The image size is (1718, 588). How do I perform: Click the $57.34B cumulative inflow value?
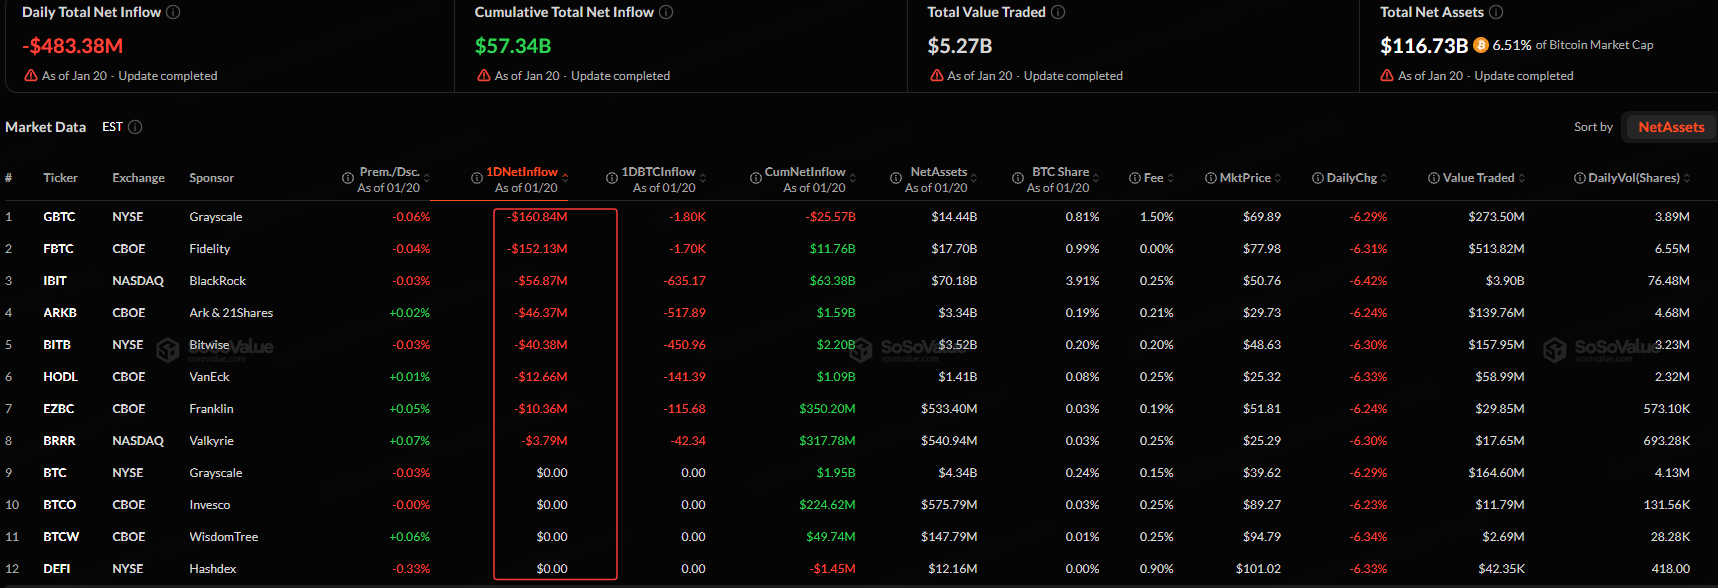point(513,46)
